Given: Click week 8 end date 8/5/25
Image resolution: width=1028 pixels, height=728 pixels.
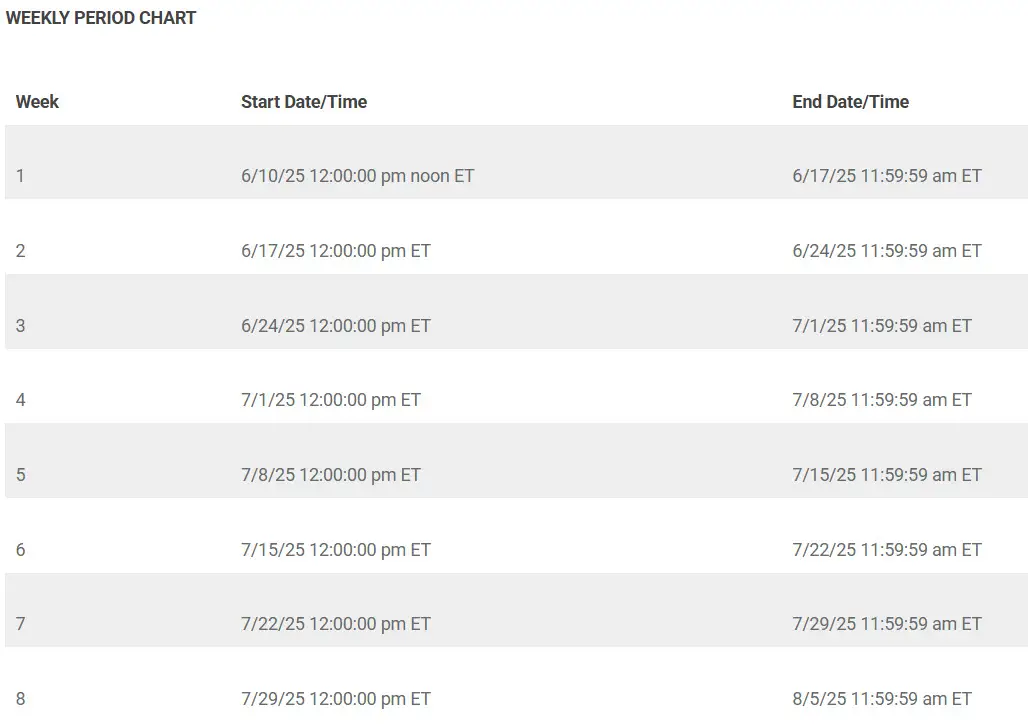Looking at the screenshot, I should [x=882, y=698].
